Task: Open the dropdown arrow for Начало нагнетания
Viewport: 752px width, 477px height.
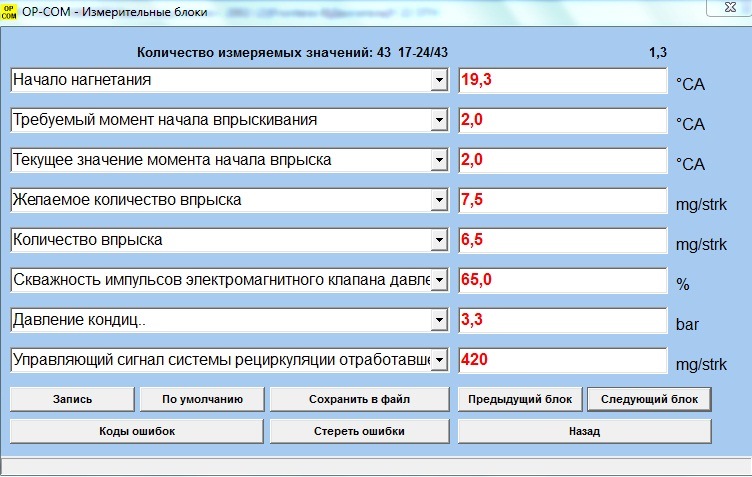Action: coord(439,80)
